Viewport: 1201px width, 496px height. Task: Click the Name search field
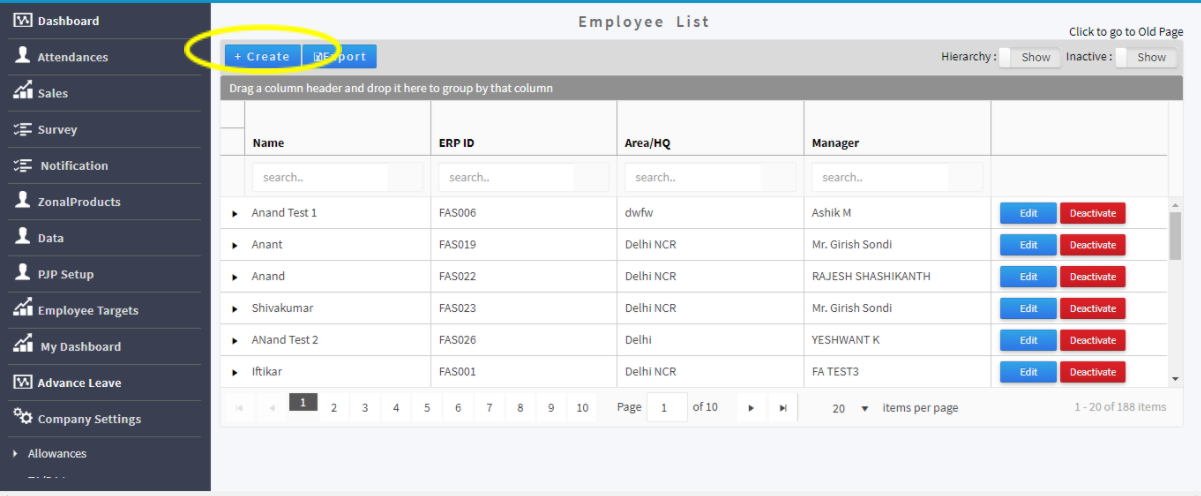[x=320, y=177]
